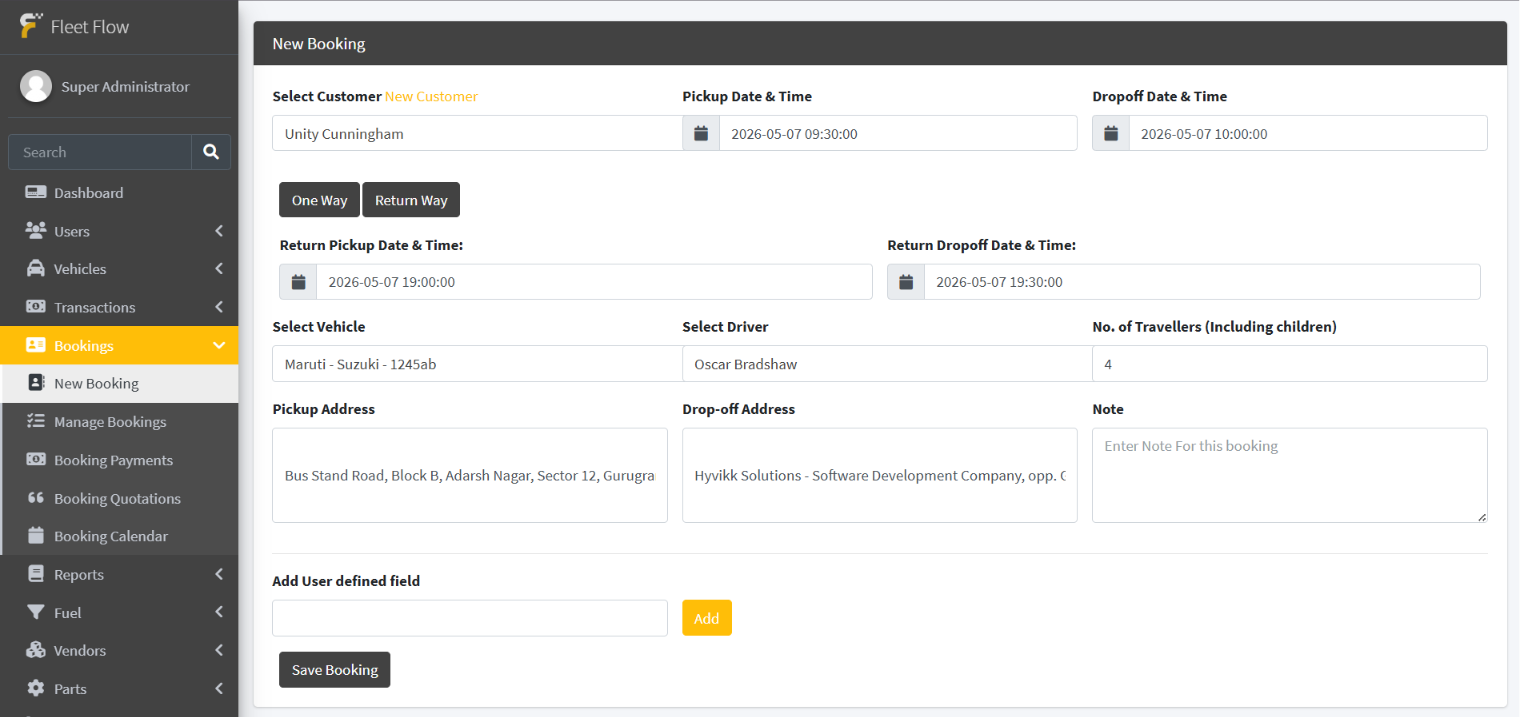Click the sidebar search magnifier button
1520x717 pixels.
(x=211, y=152)
